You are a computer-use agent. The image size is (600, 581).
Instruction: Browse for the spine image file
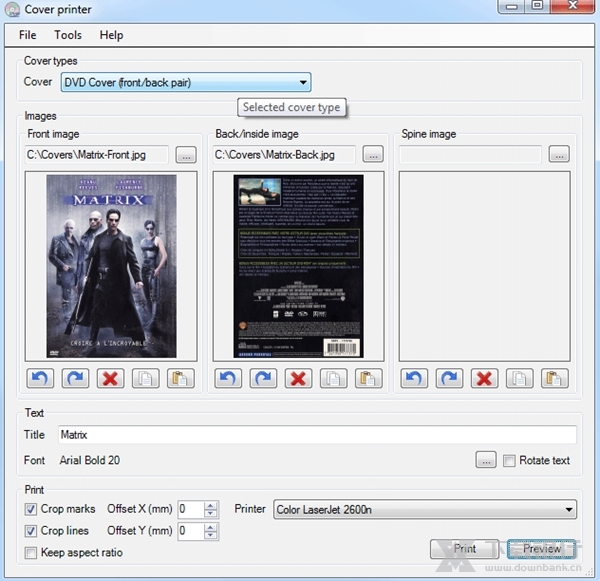click(559, 154)
